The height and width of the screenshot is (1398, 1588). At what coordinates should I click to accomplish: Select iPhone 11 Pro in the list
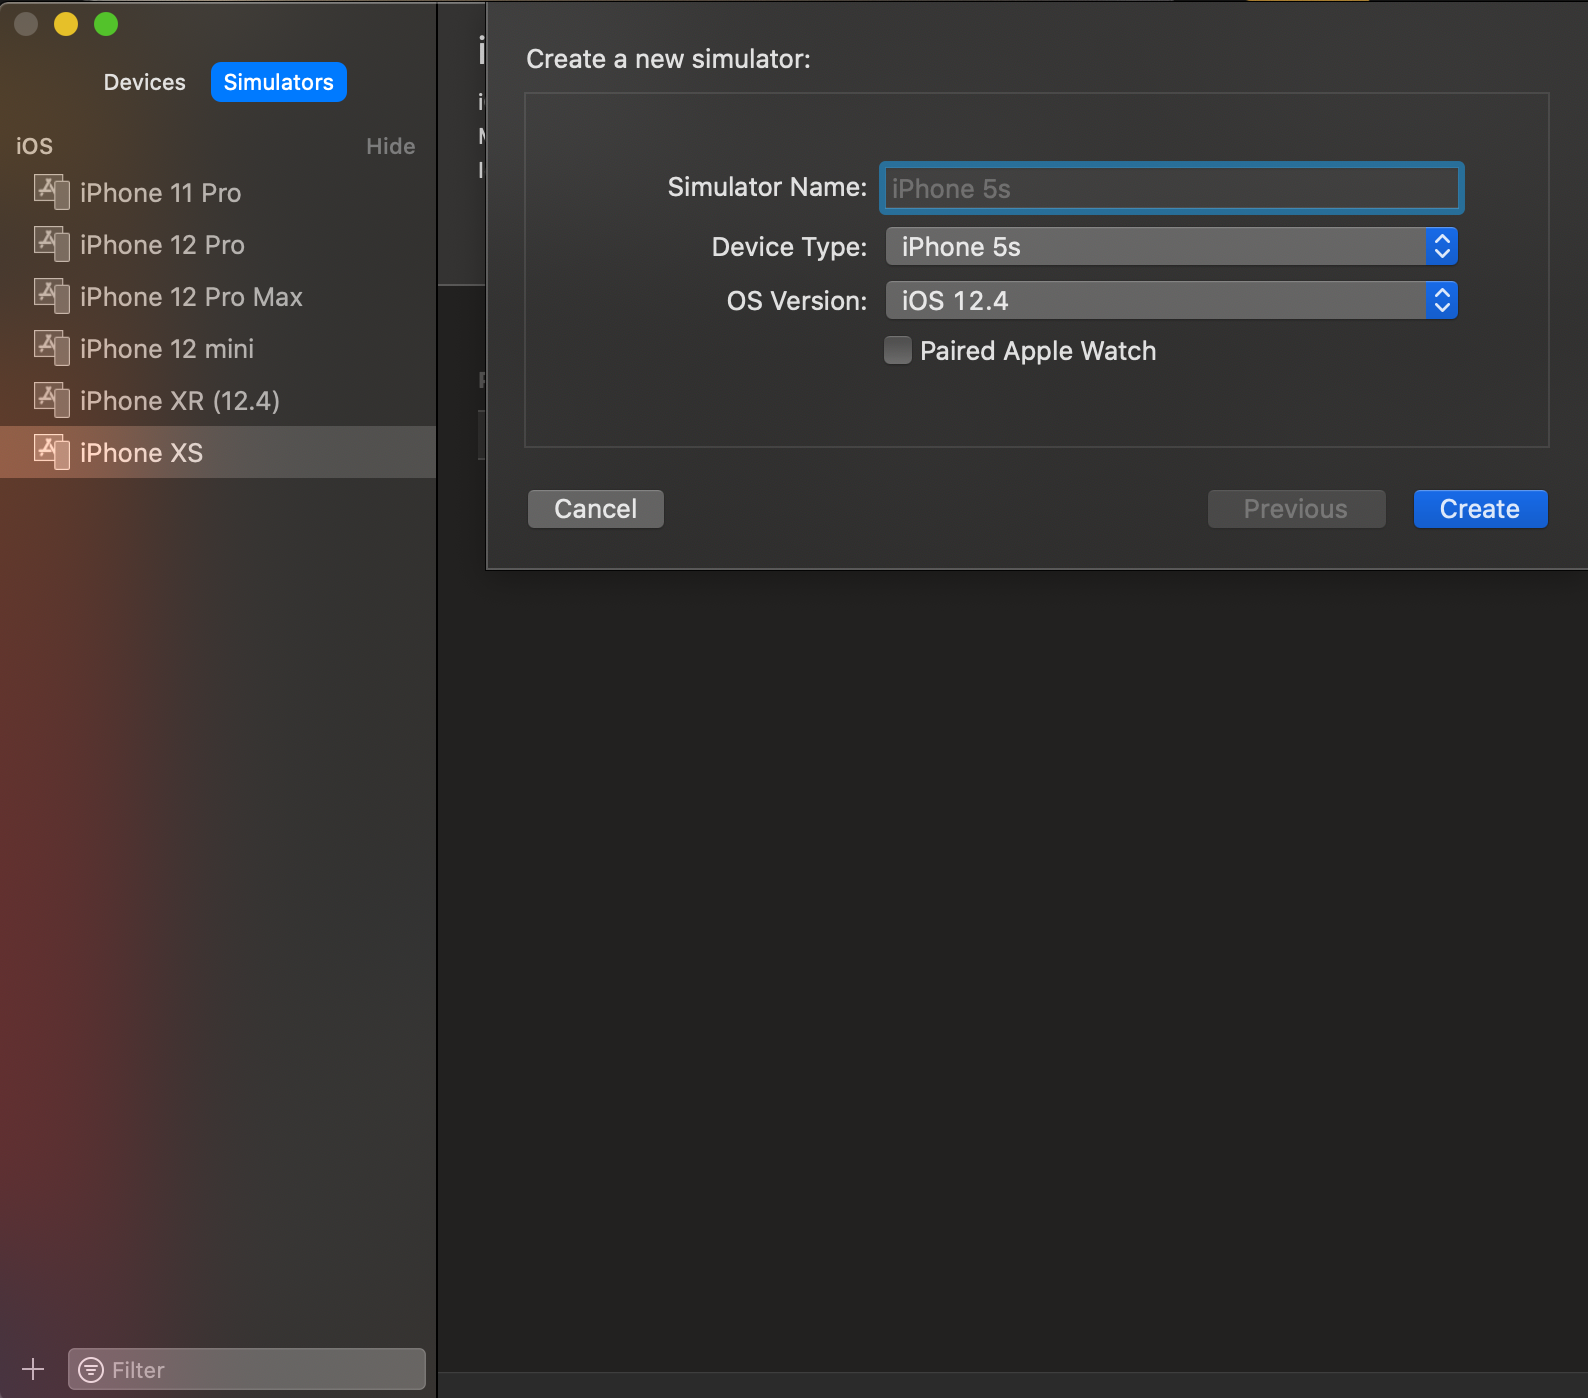[x=218, y=192]
